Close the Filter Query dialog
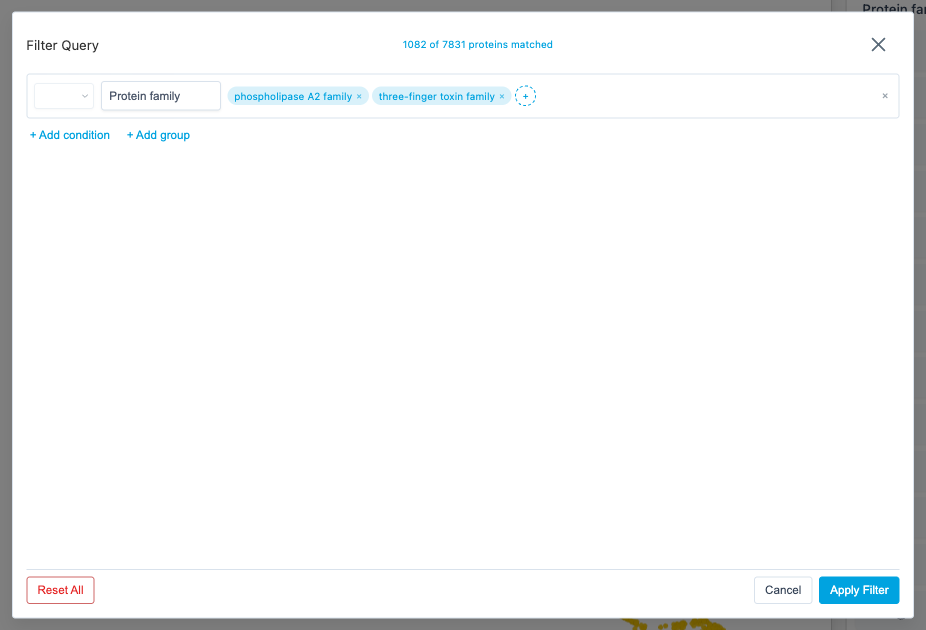This screenshot has height=630, width=926. [x=878, y=45]
